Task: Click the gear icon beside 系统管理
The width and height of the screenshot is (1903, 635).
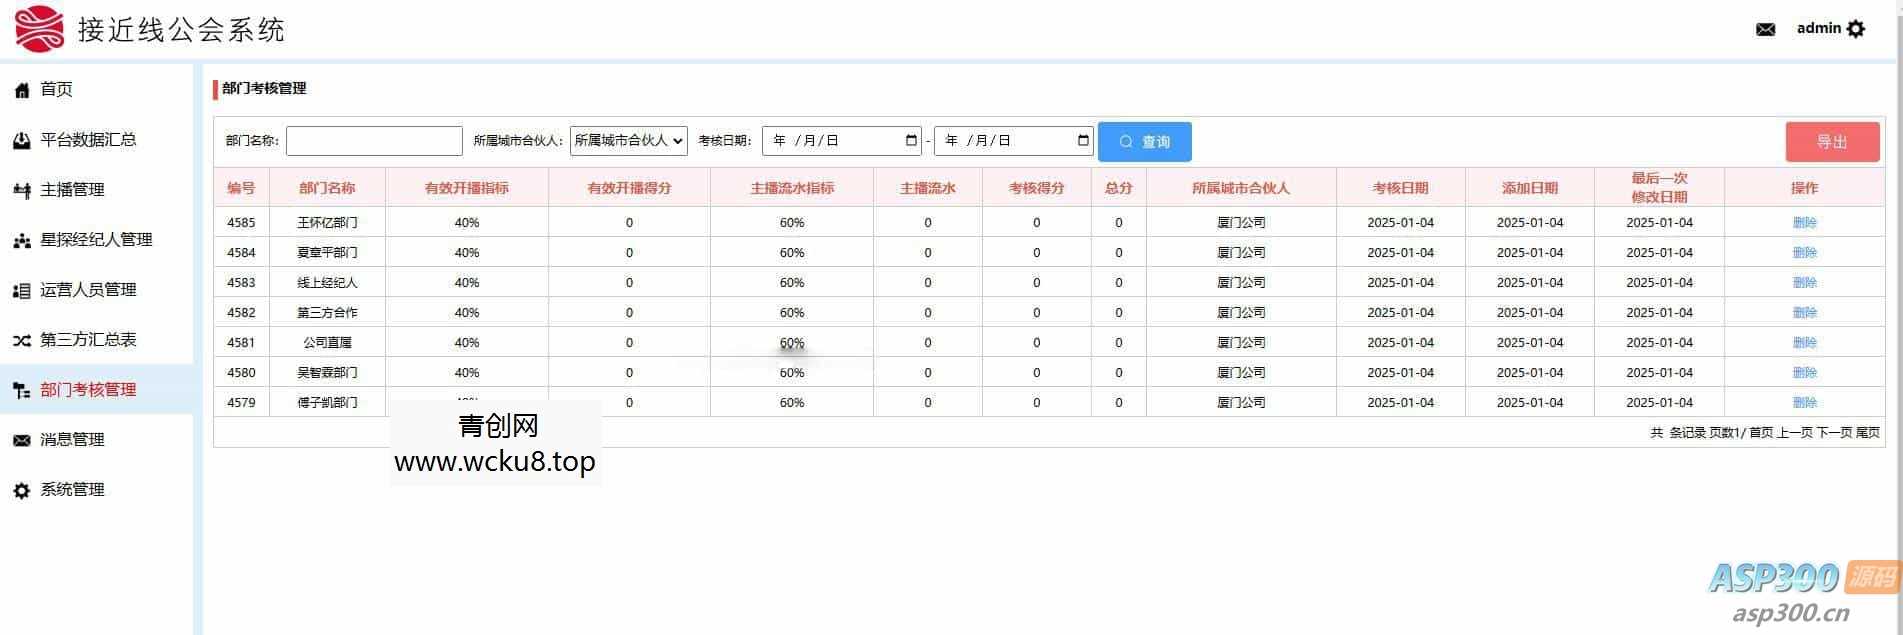Action: (x=22, y=490)
